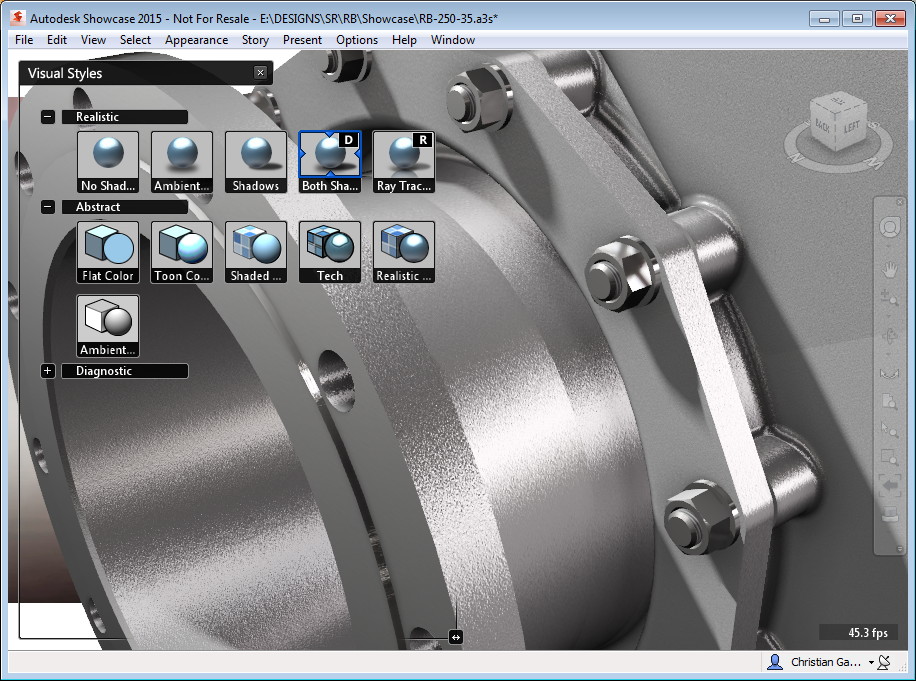Click the Zoom window icon

889,457
